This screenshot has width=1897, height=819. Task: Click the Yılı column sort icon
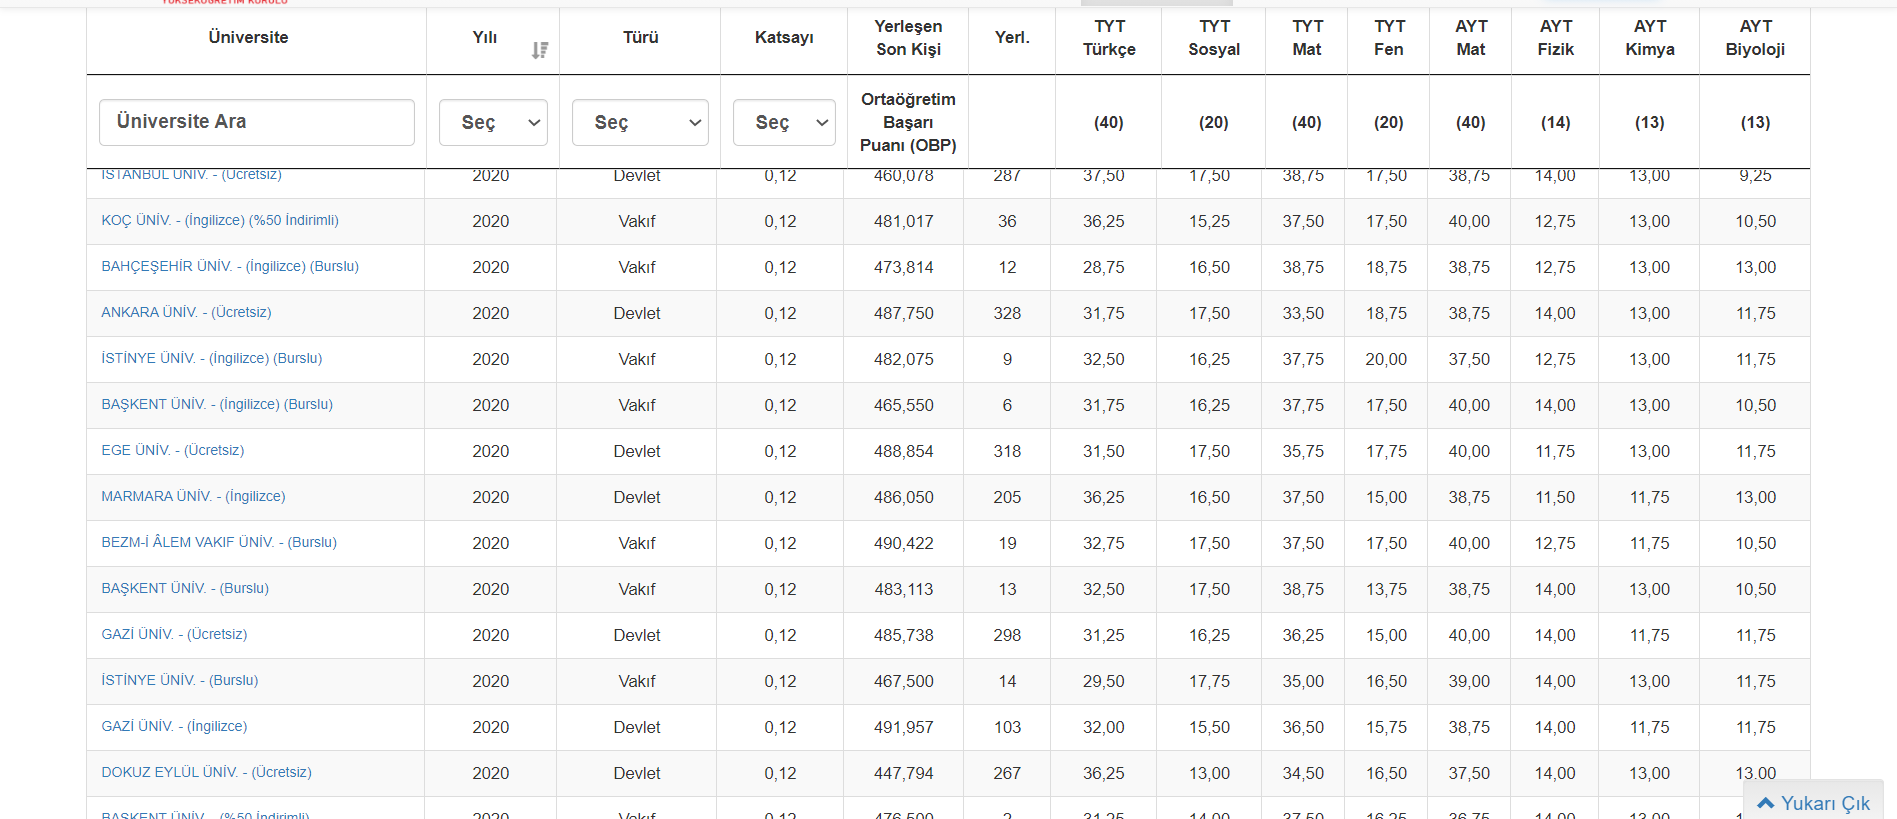(540, 50)
